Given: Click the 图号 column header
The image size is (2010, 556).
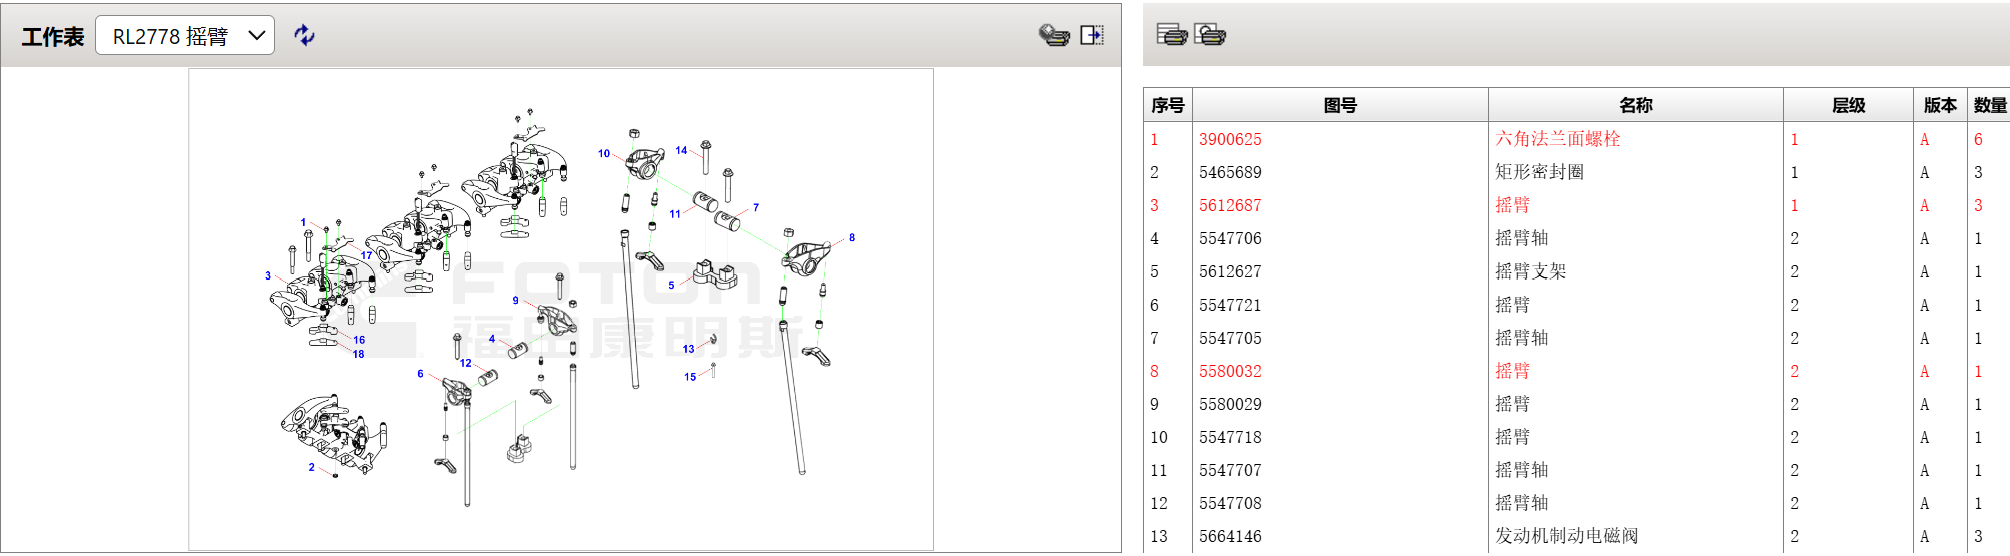Looking at the screenshot, I should 1339,105.
